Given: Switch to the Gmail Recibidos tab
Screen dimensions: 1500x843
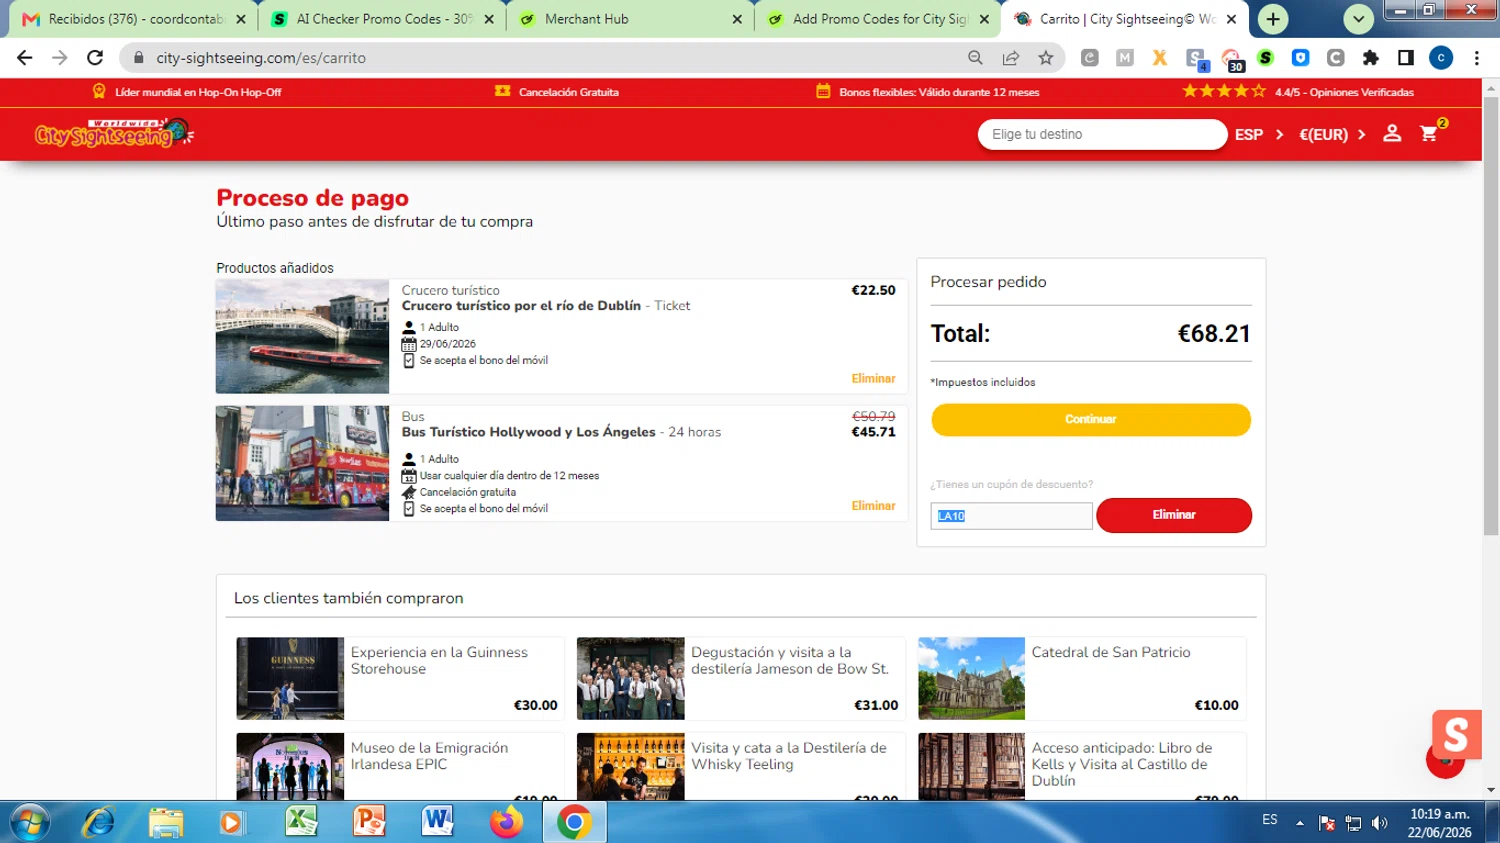Looking at the screenshot, I should pyautogui.click(x=135, y=19).
